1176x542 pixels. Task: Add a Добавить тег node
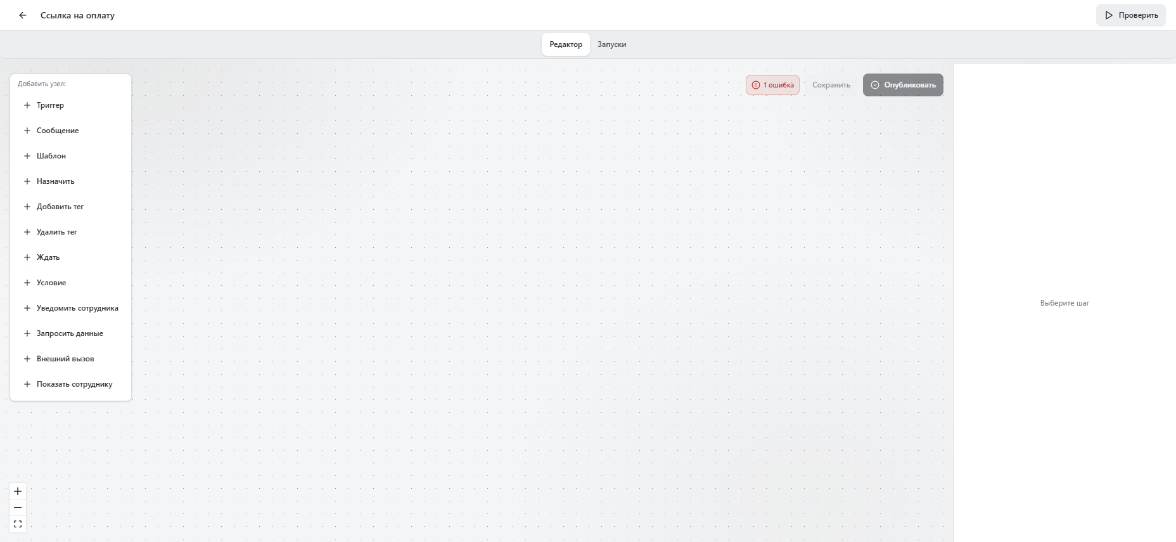click(70, 206)
